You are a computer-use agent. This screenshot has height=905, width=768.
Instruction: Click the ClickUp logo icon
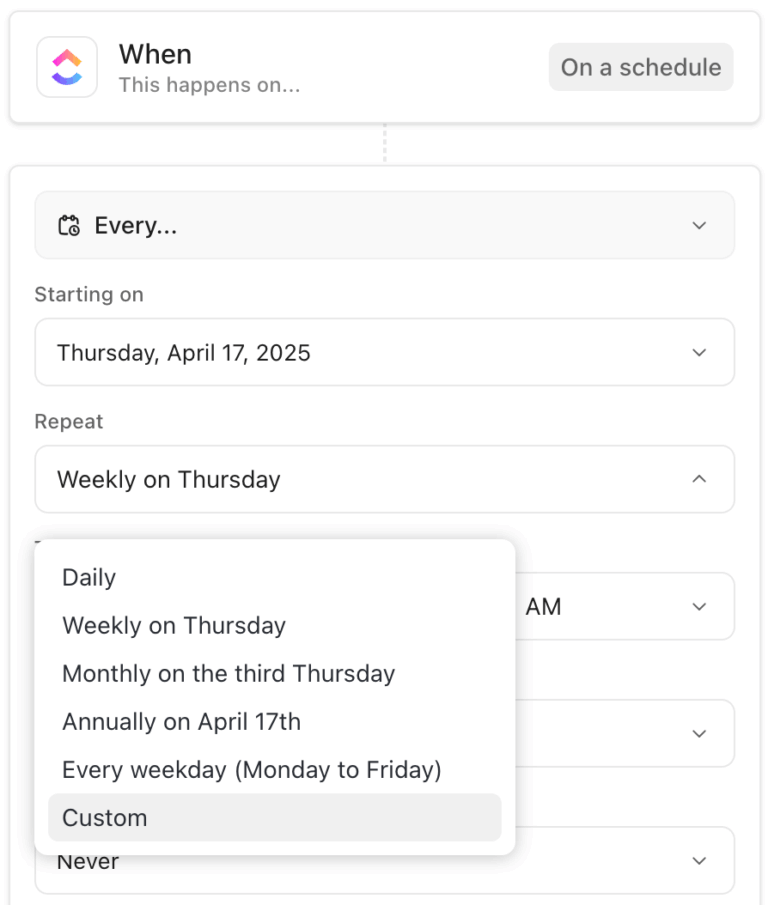(66, 66)
